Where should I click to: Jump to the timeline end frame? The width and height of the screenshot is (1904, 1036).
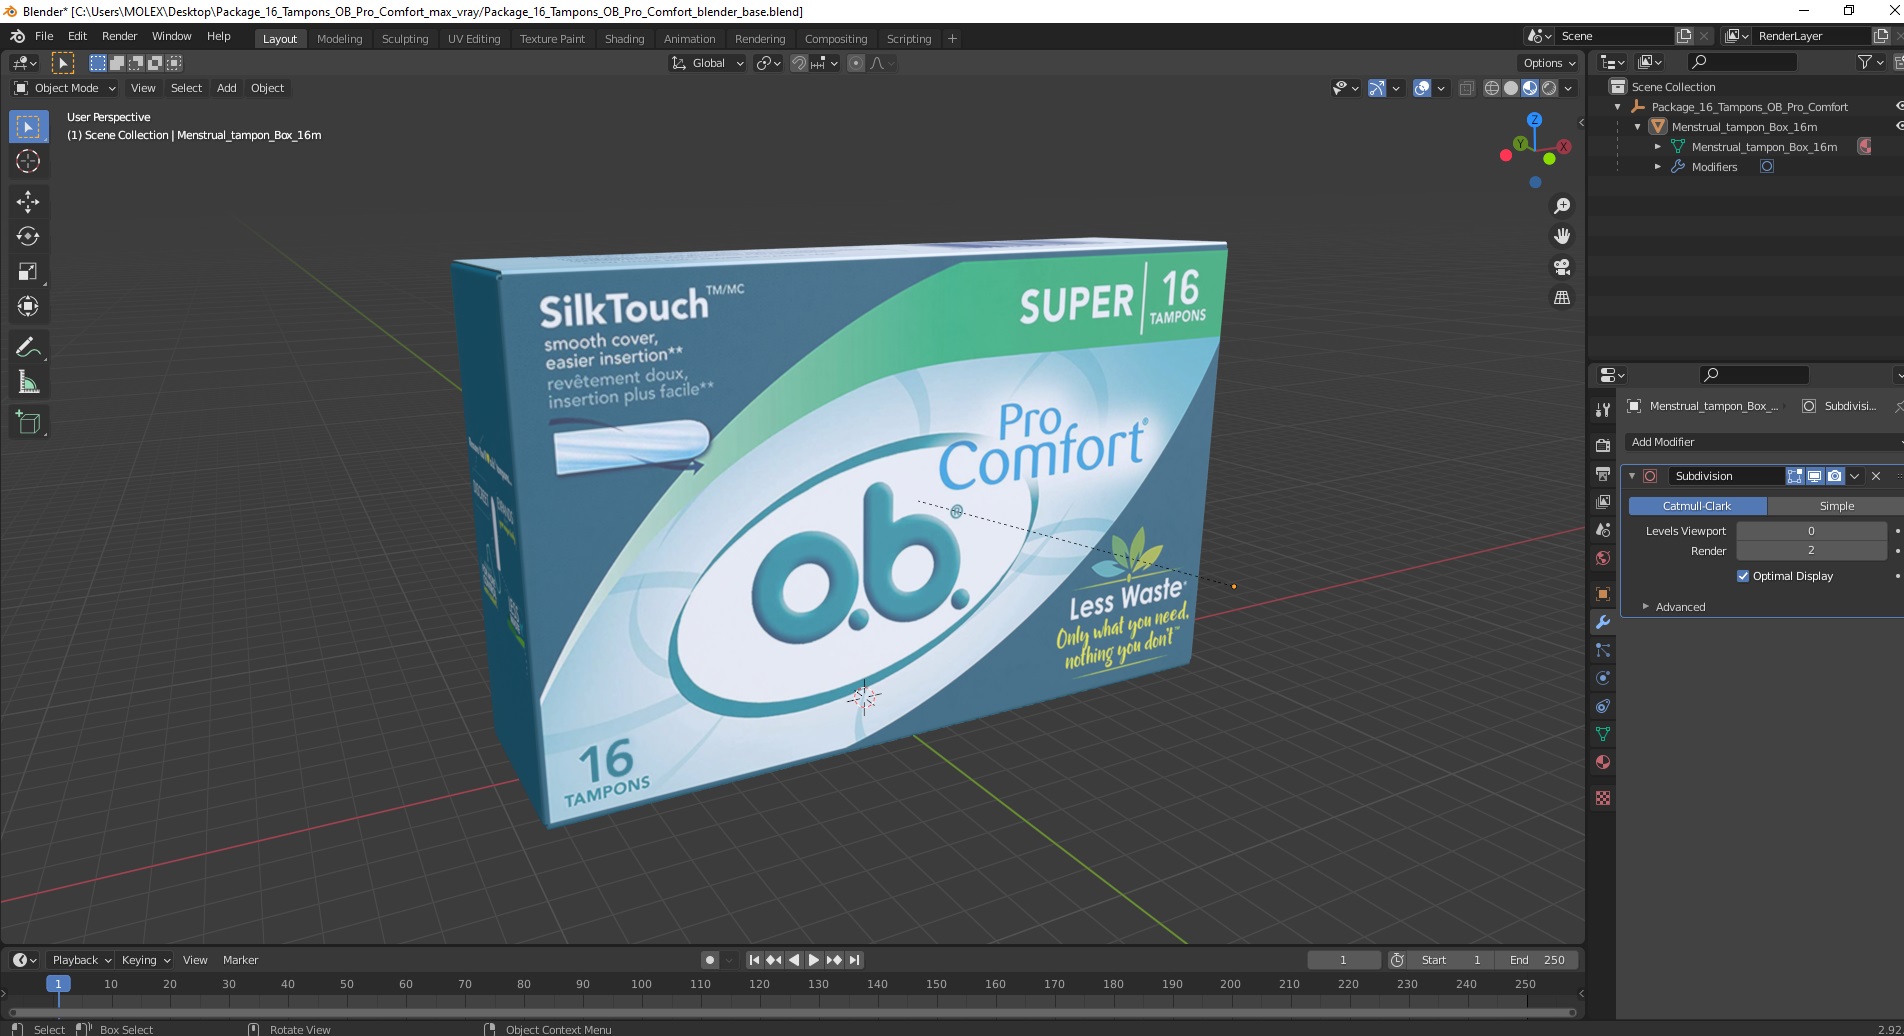click(854, 960)
